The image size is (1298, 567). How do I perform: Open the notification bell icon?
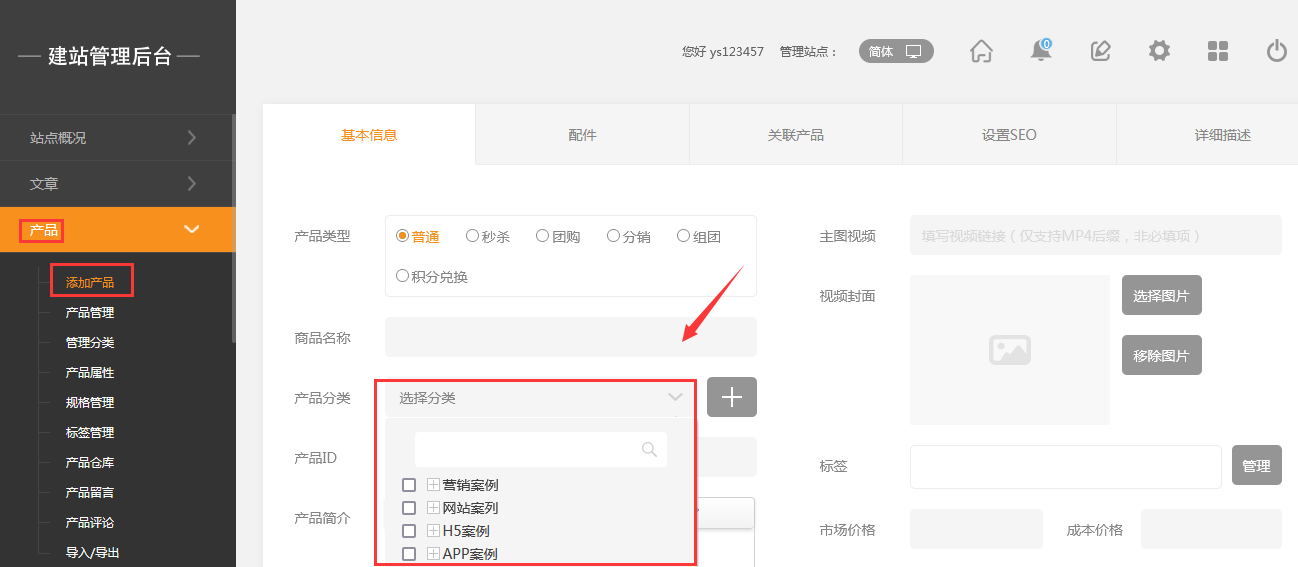pos(1041,51)
